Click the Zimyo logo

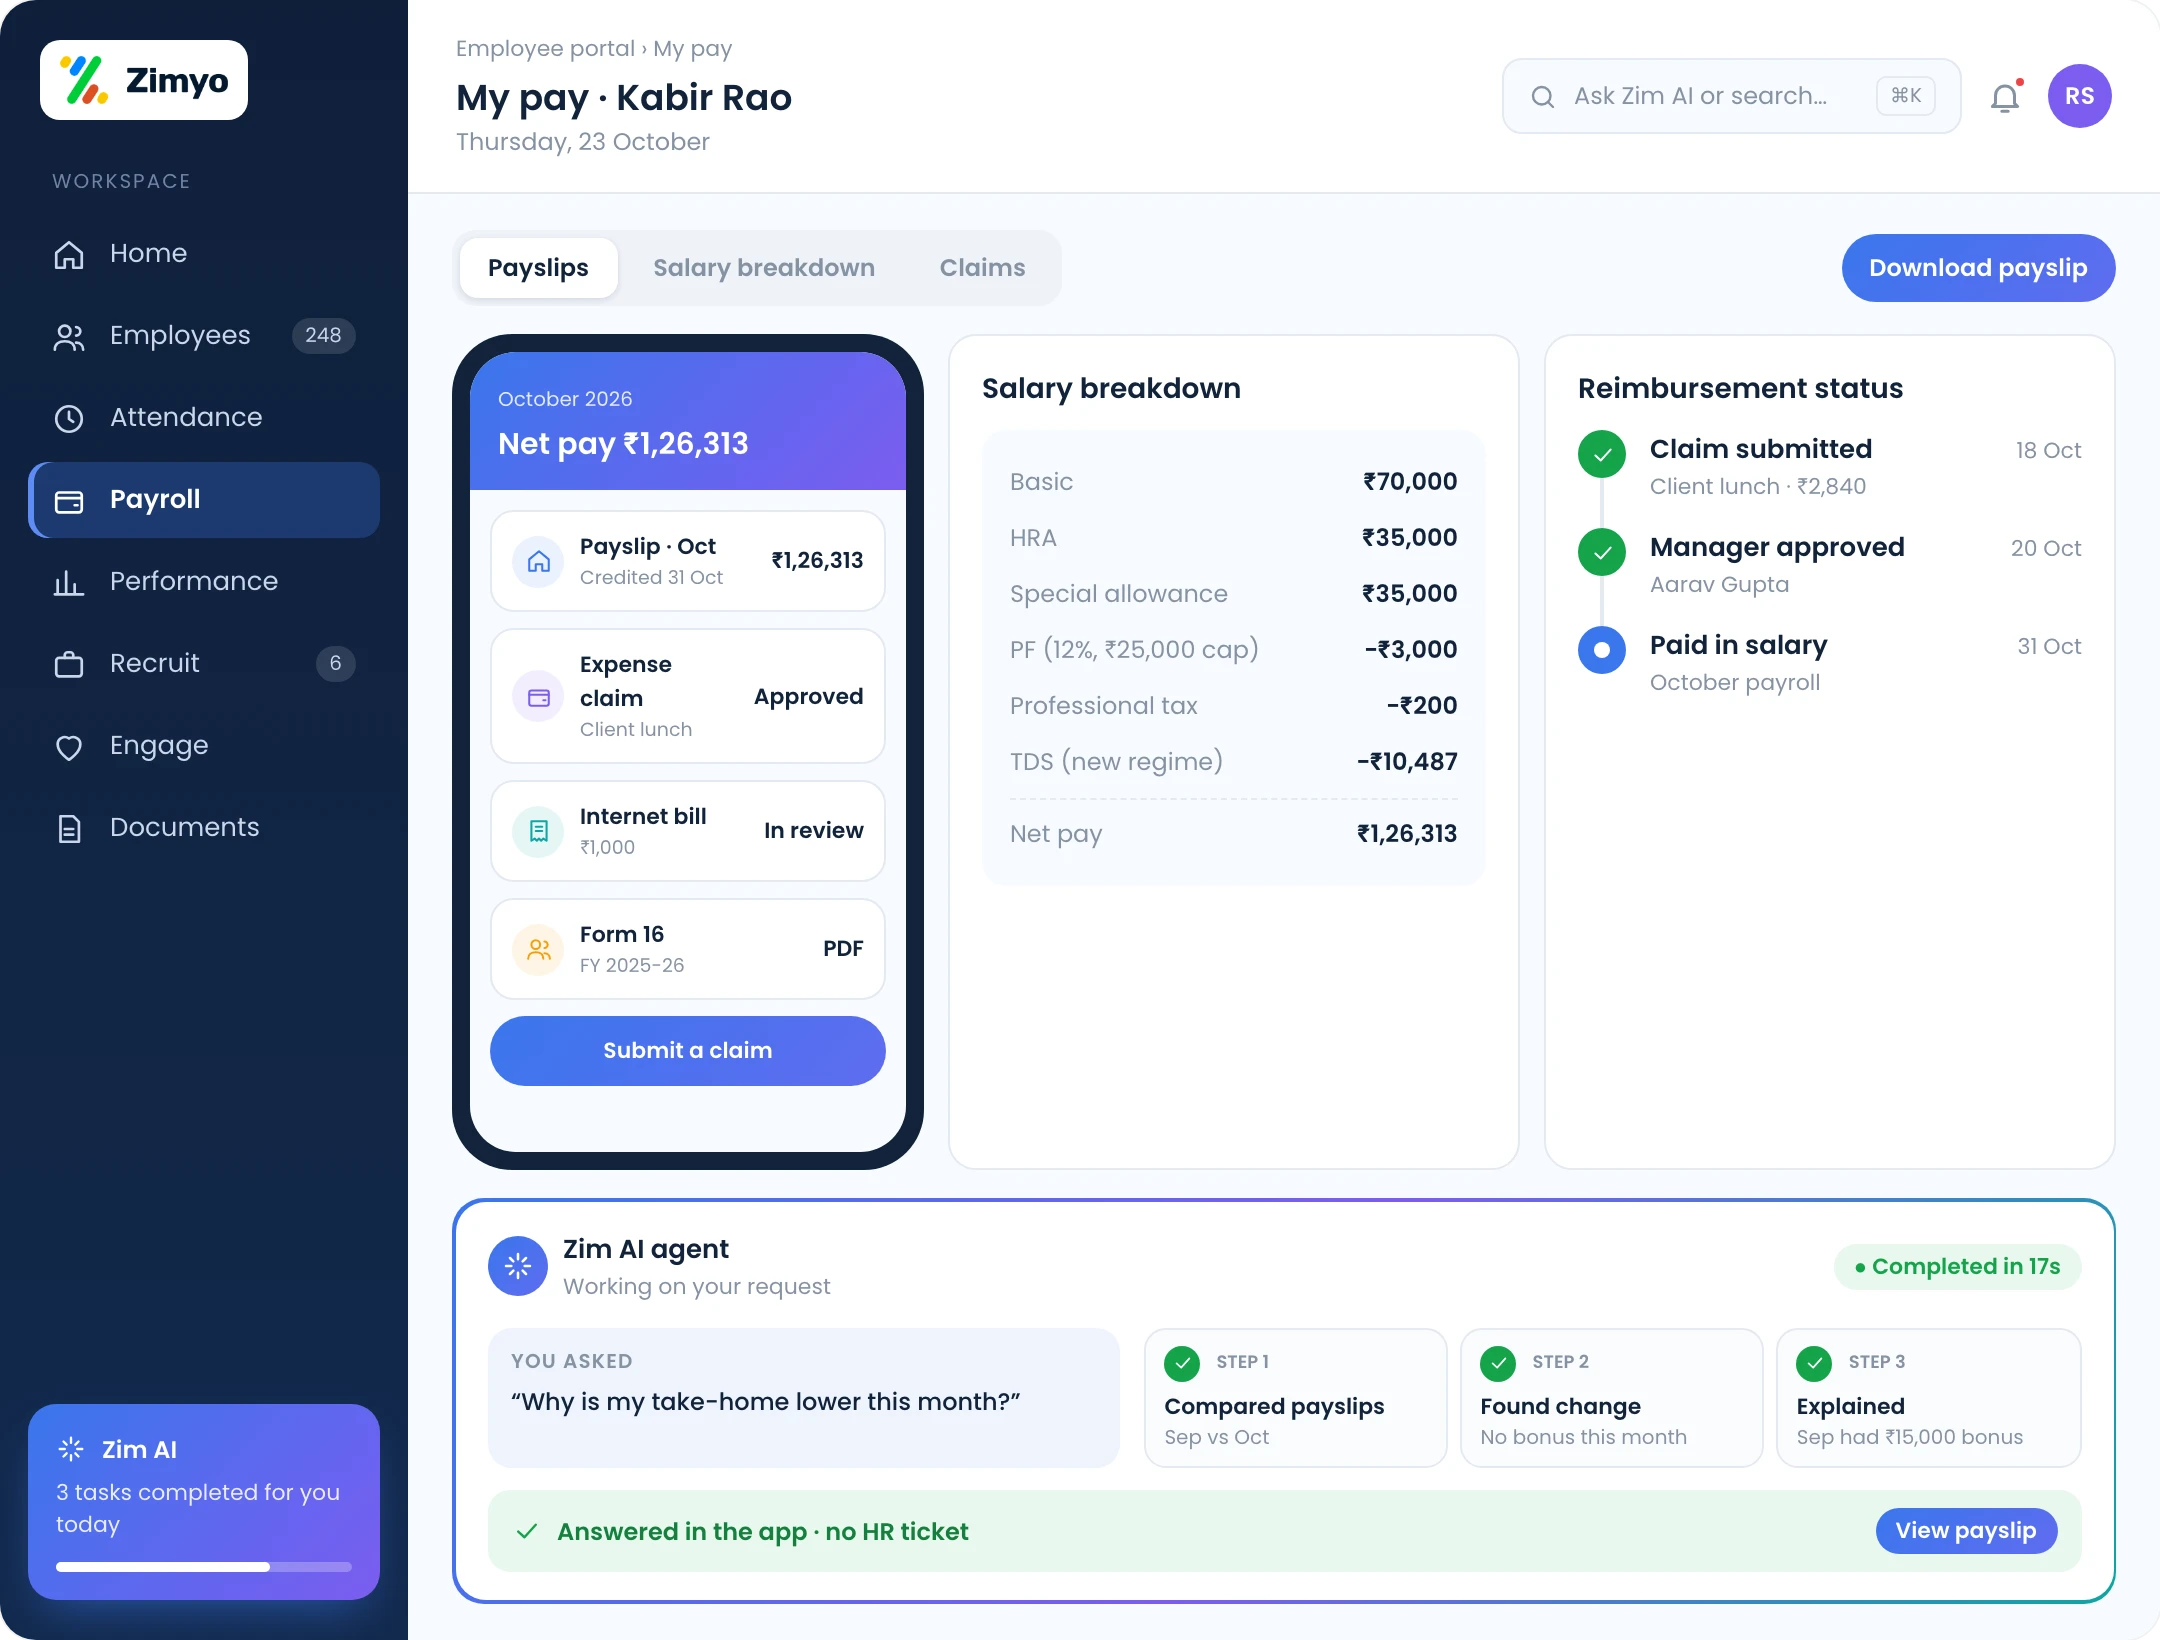pos(144,80)
